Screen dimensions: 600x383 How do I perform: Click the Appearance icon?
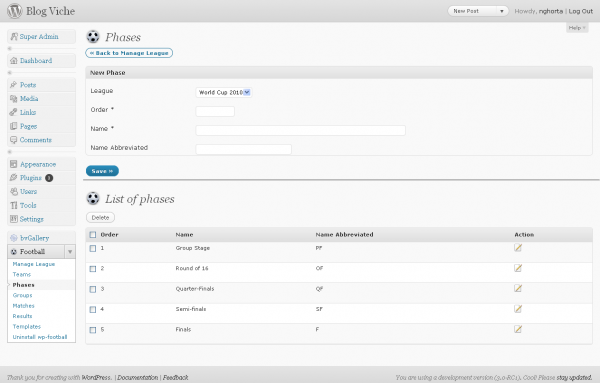14,164
